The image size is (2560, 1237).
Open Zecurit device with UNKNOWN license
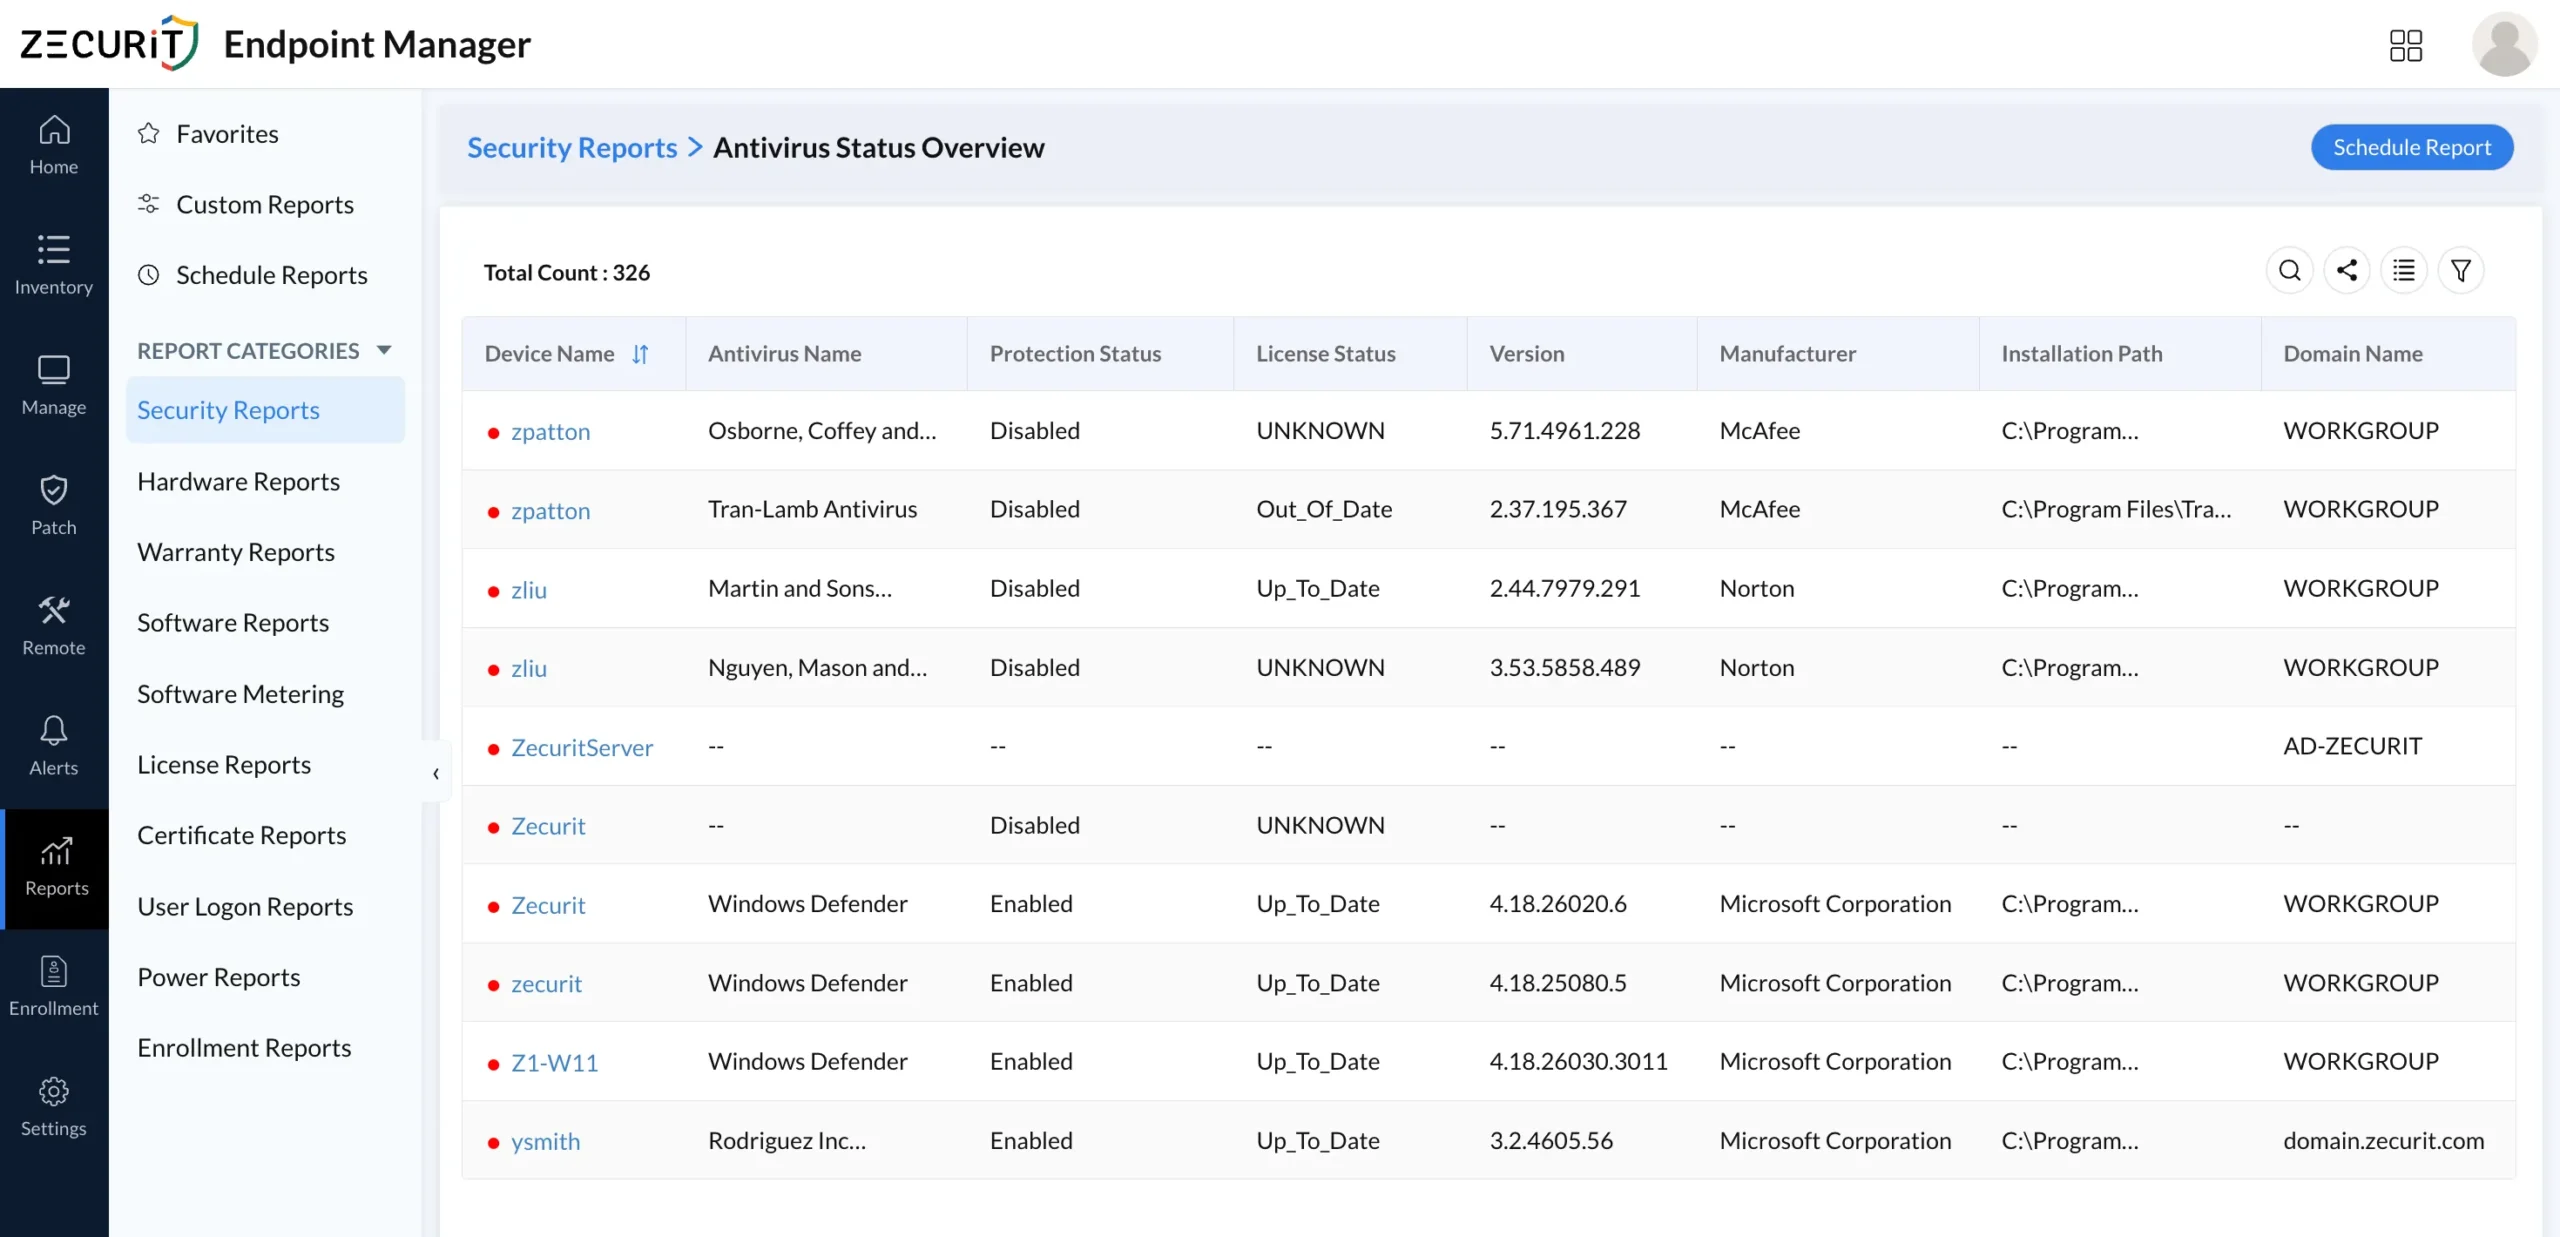click(x=548, y=826)
